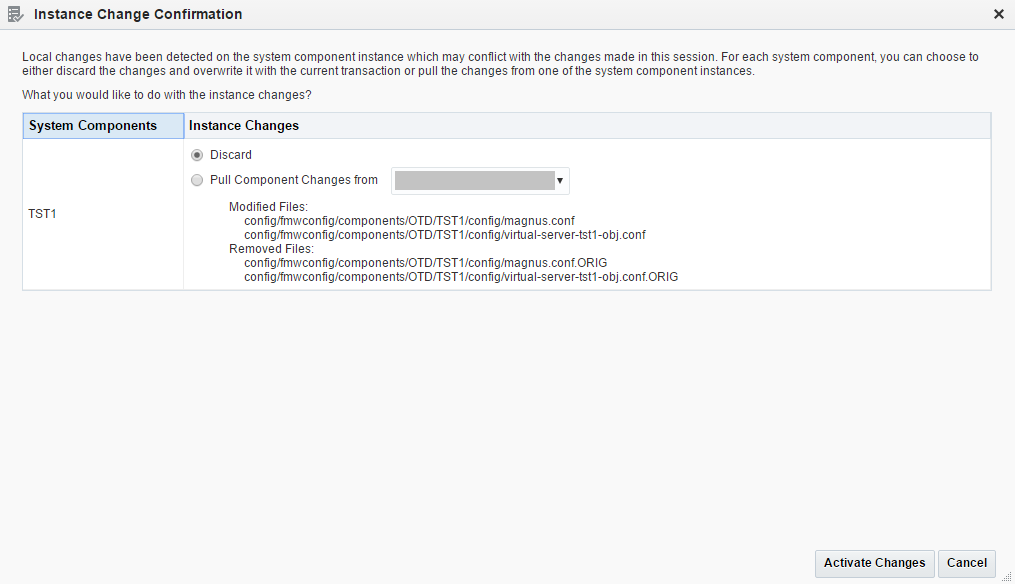
Task: Click the local changes description paragraph
Action: tap(500, 65)
